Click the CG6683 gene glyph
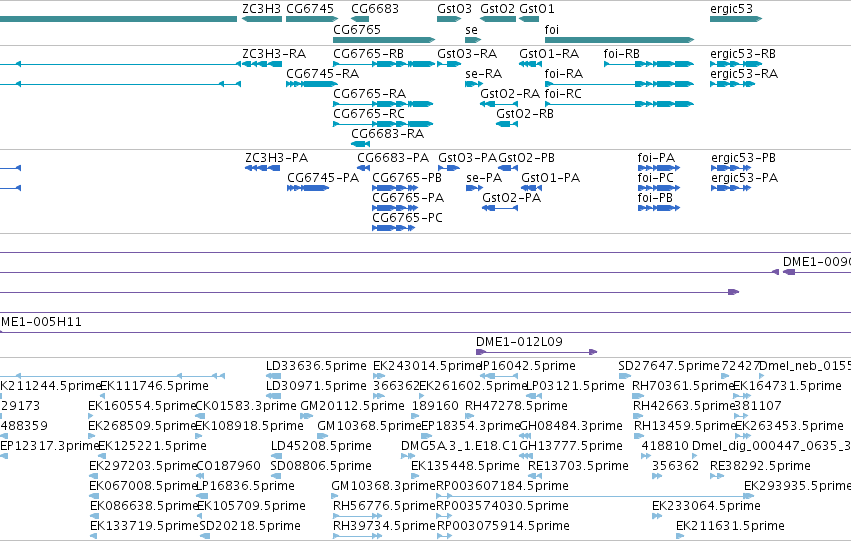This screenshot has width=851, height=541. click(x=360, y=19)
